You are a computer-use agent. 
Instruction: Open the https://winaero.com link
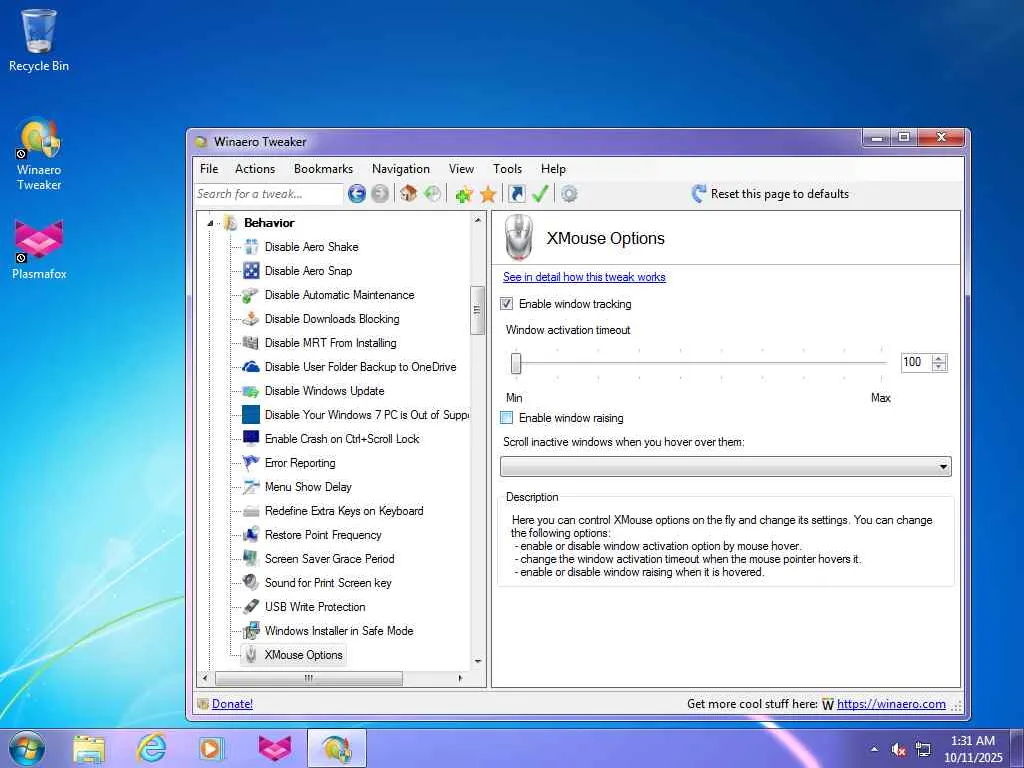pos(891,704)
